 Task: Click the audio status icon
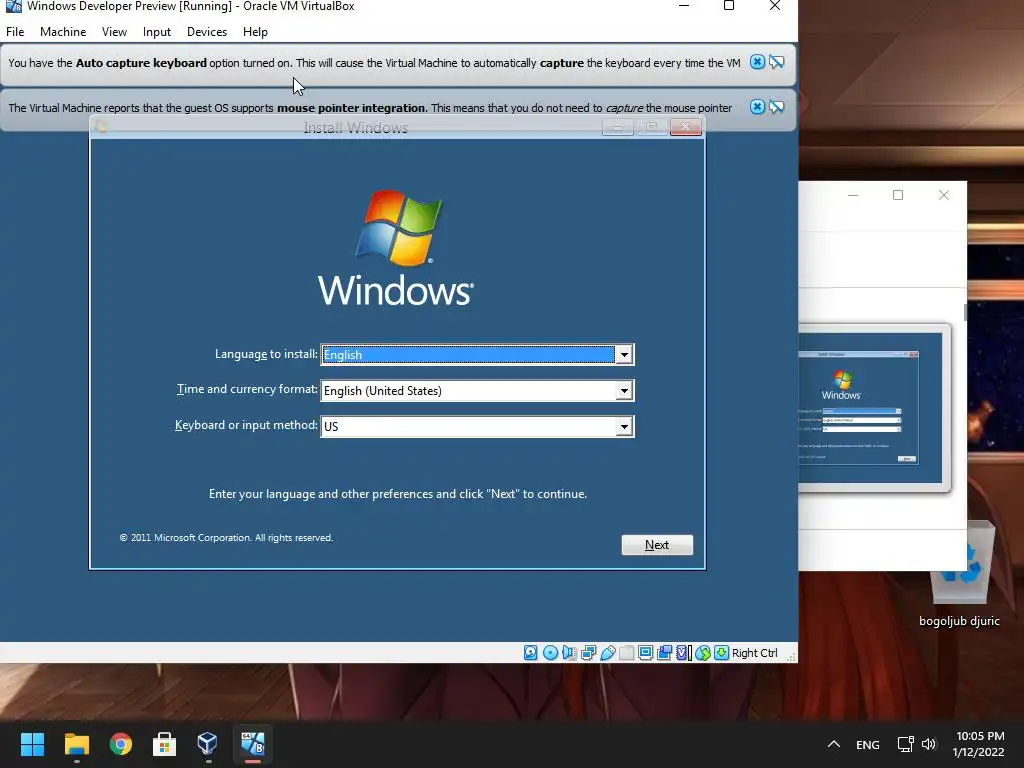point(569,652)
